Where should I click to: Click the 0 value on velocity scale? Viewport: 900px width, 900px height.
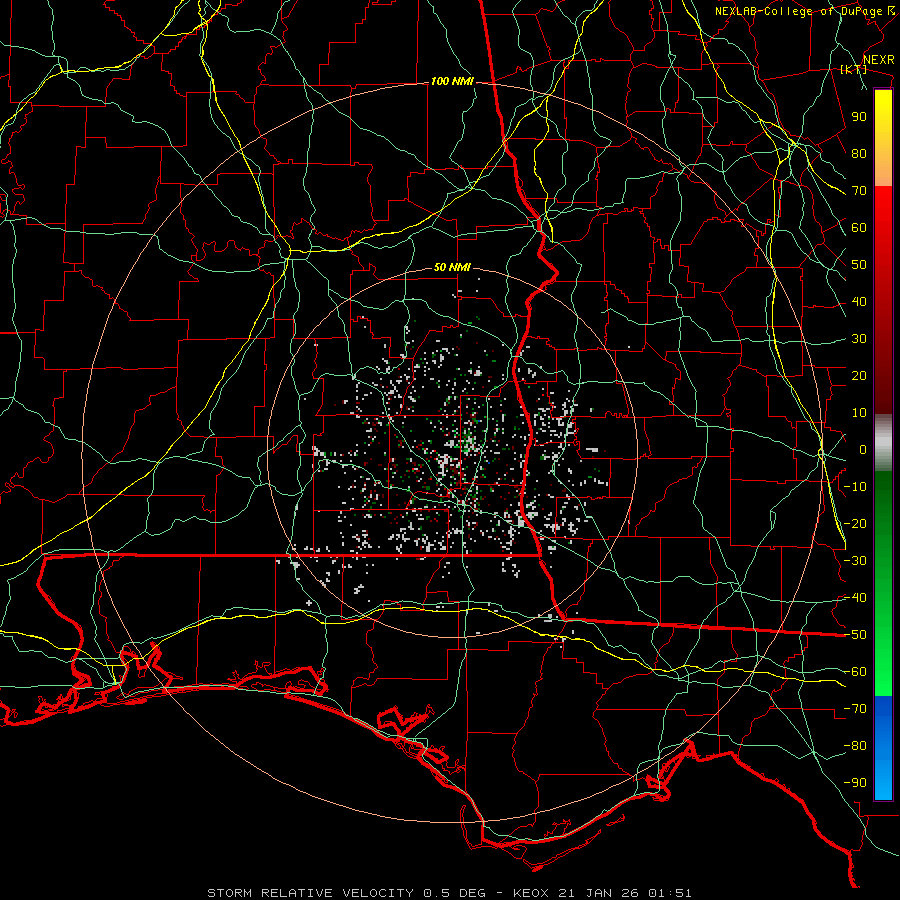point(863,450)
